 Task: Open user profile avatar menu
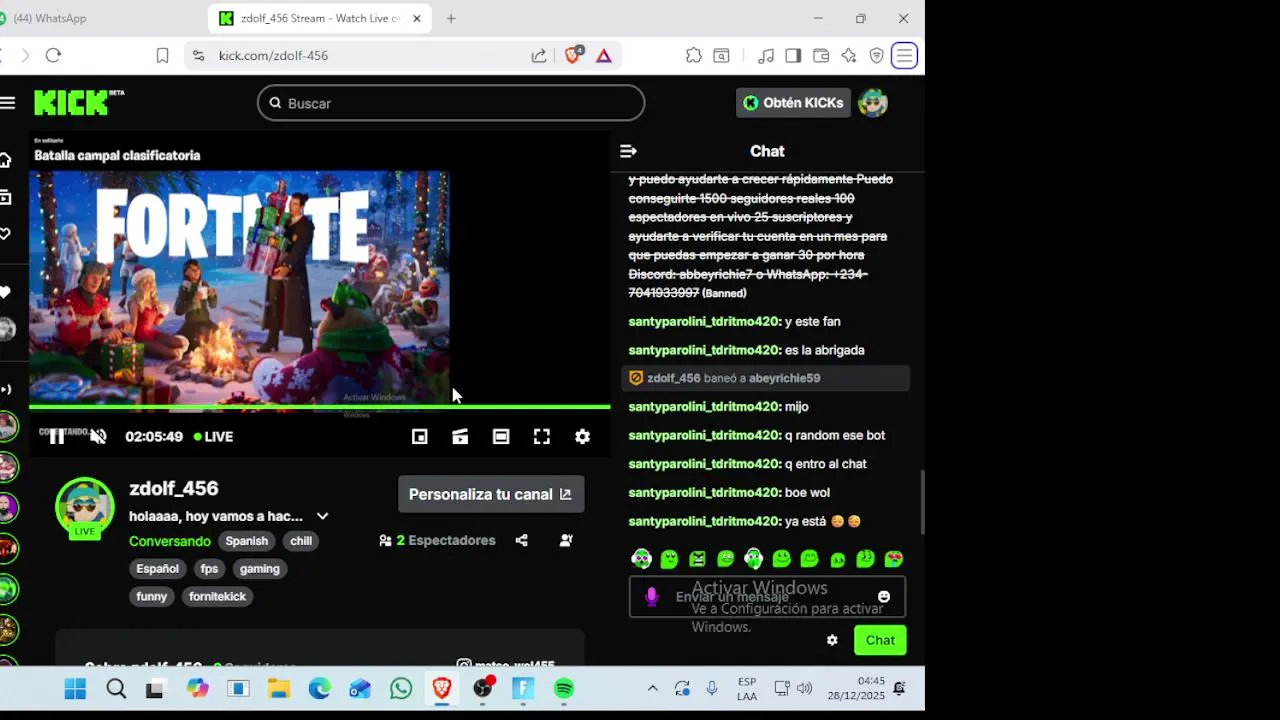point(873,103)
